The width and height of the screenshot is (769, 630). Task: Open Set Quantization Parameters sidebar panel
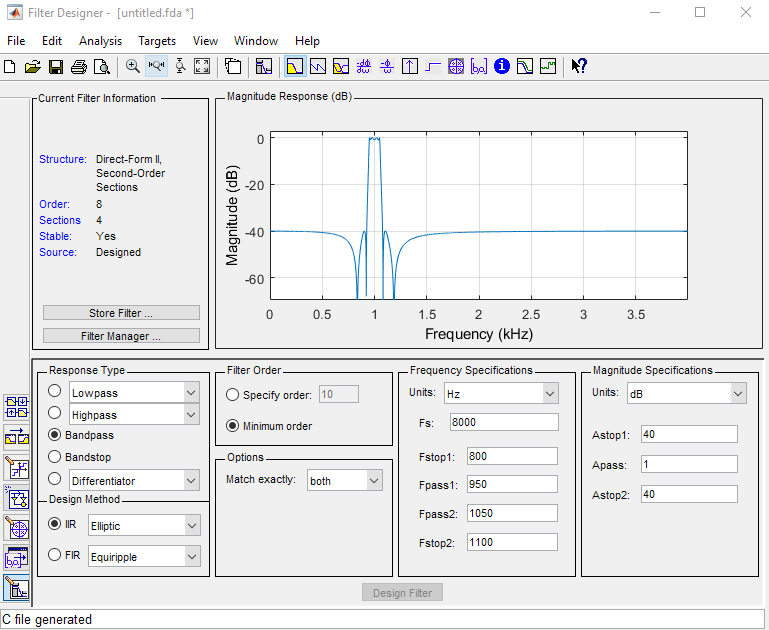[17, 468]
